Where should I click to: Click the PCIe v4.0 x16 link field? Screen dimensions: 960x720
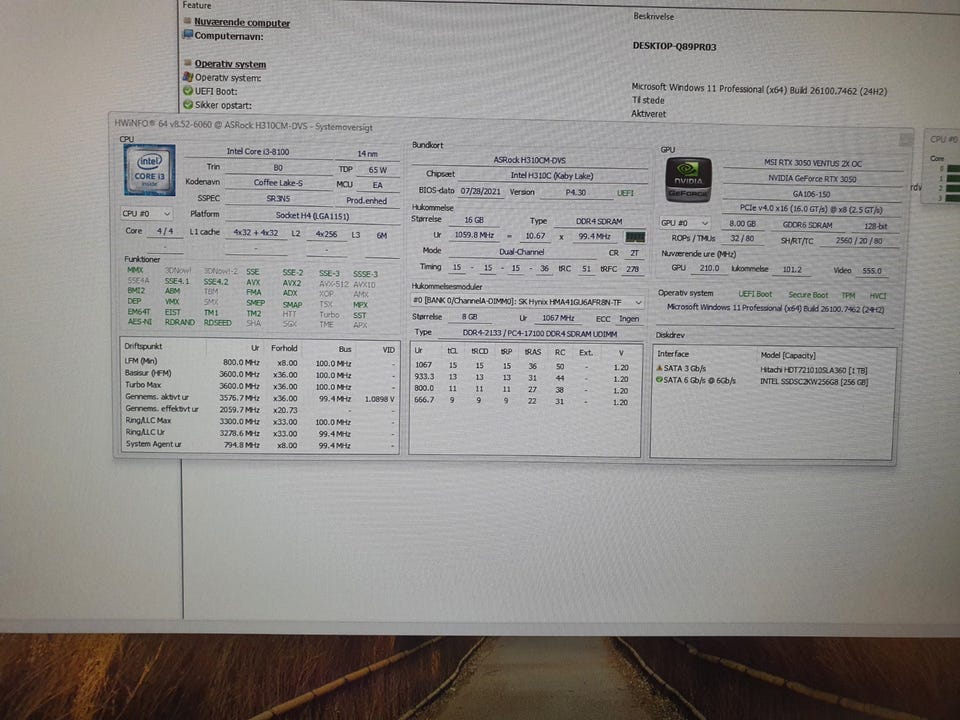tap(811, 209)
